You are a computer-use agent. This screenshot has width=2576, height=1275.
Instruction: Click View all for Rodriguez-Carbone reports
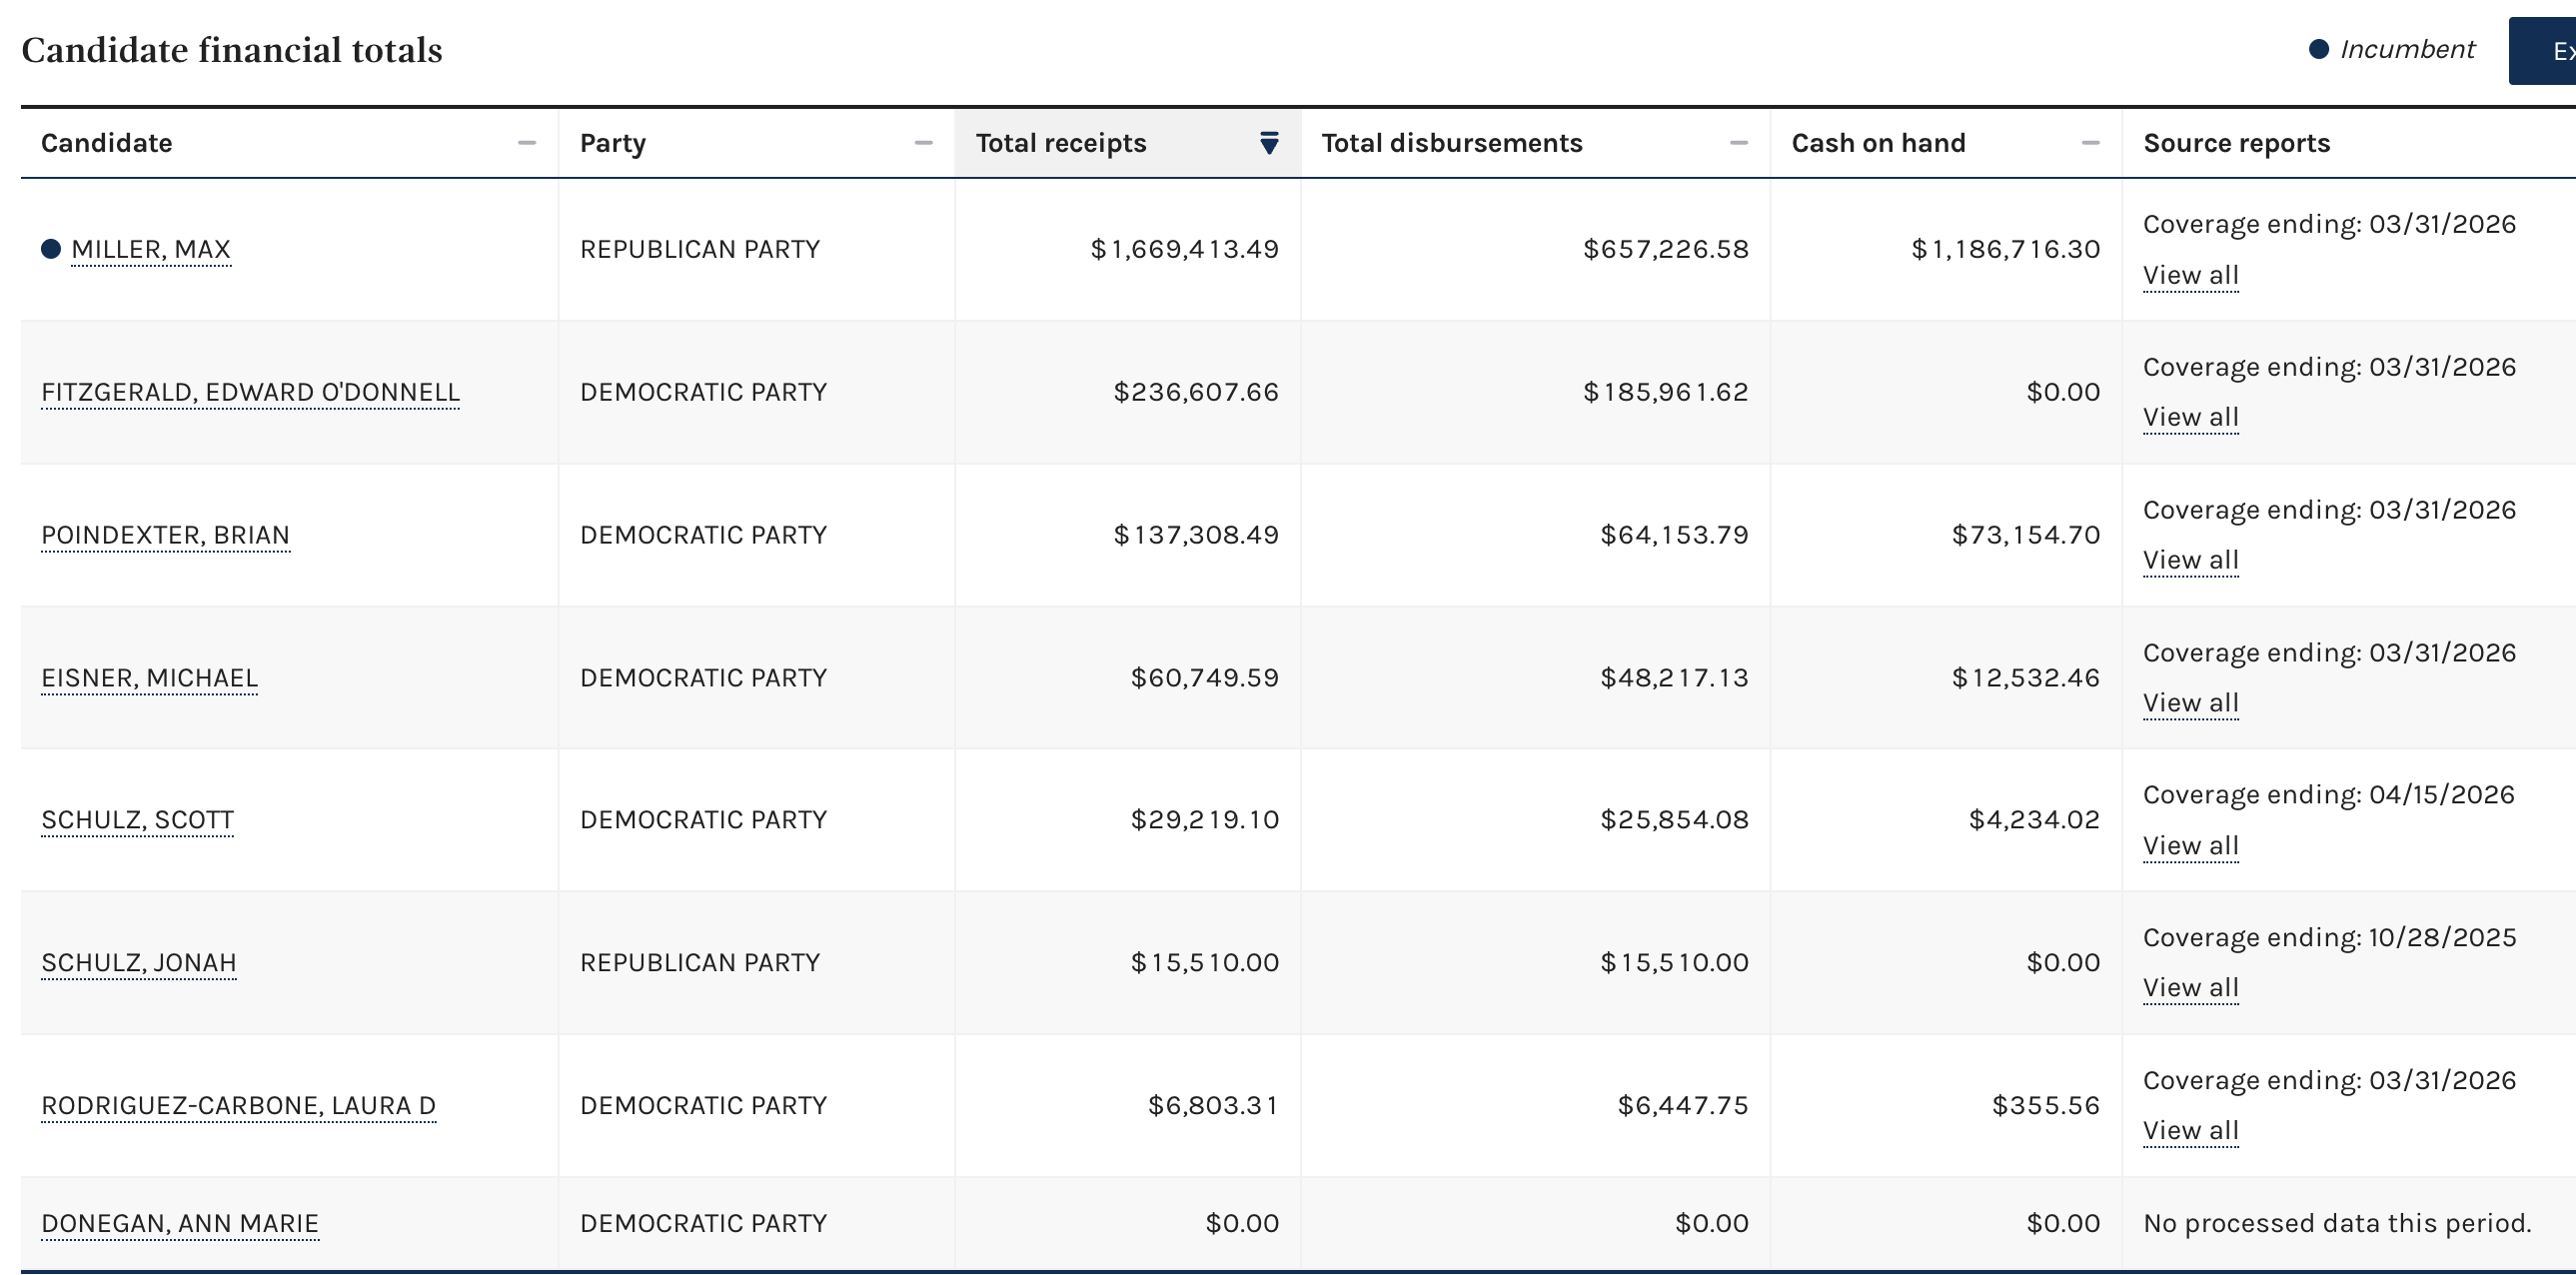point(2190,1131)
